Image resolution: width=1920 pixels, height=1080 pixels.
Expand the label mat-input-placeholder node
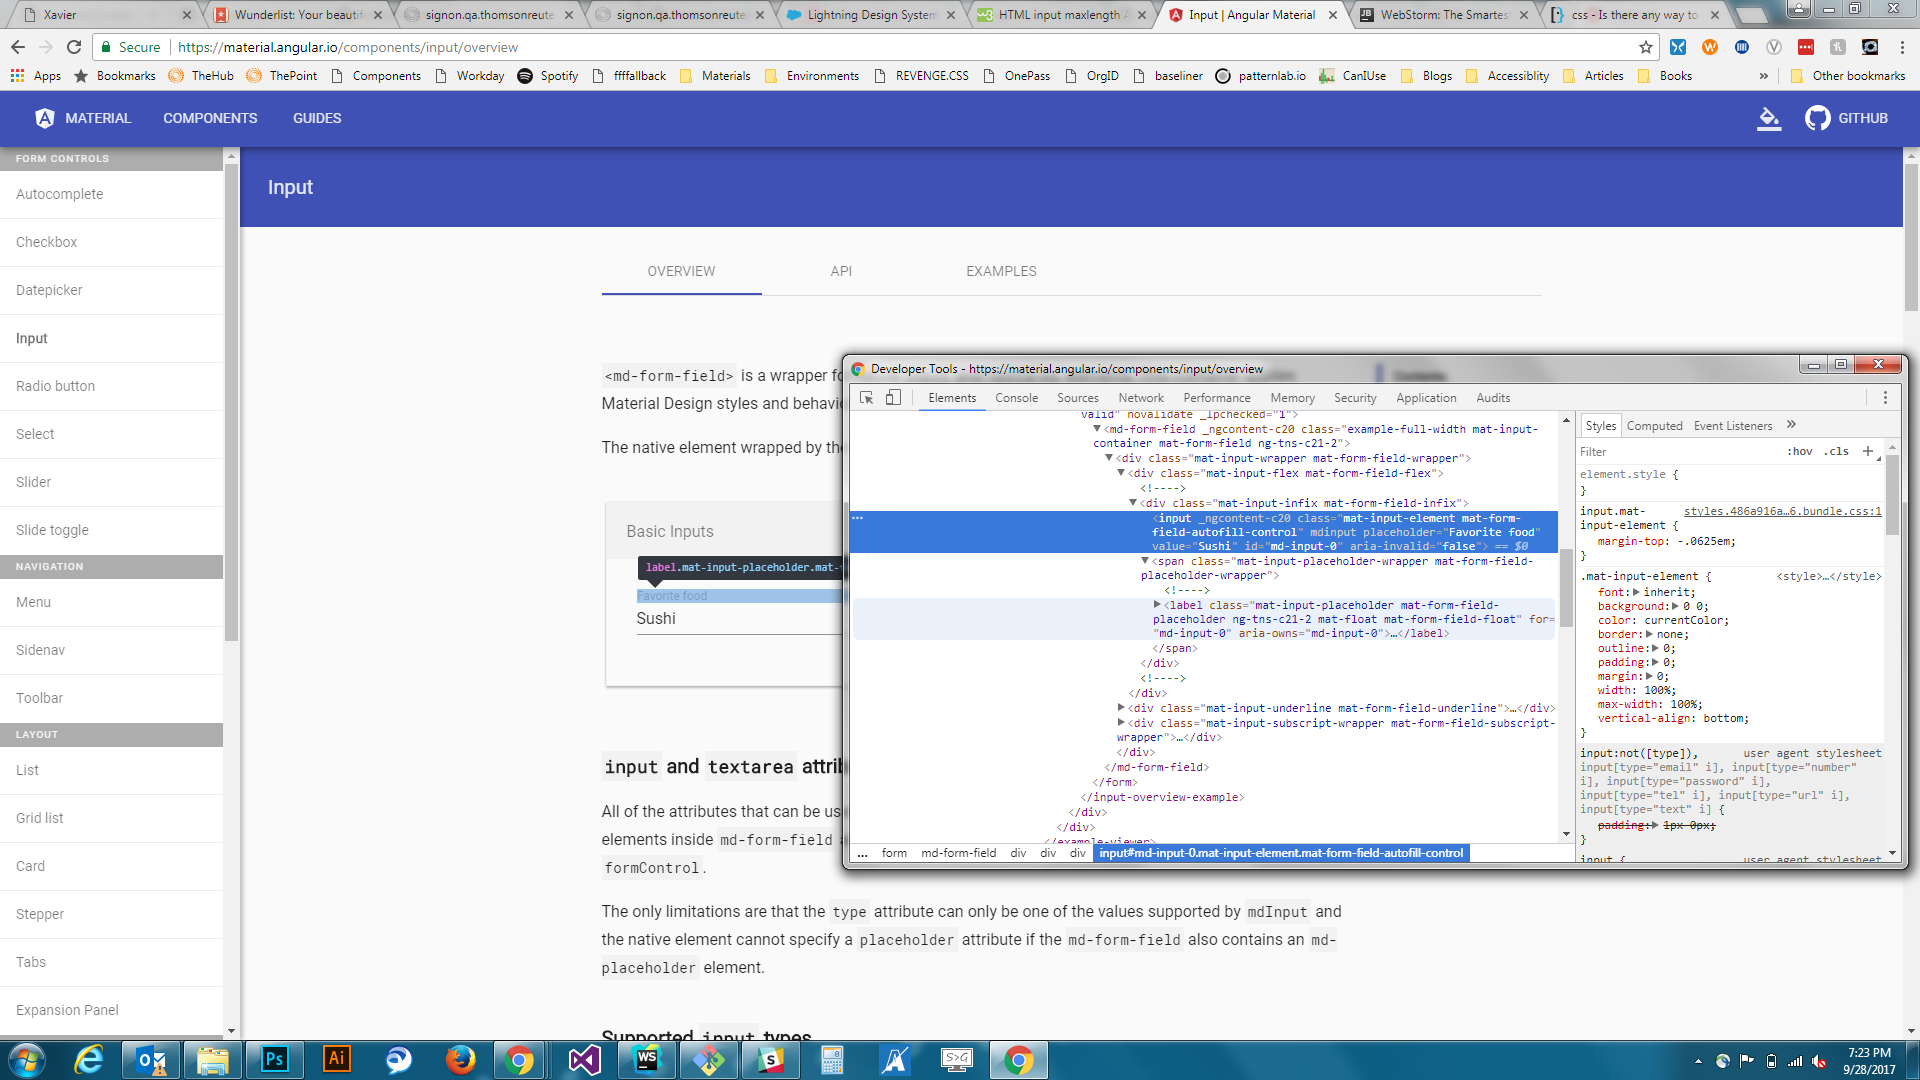(1157, 605)
